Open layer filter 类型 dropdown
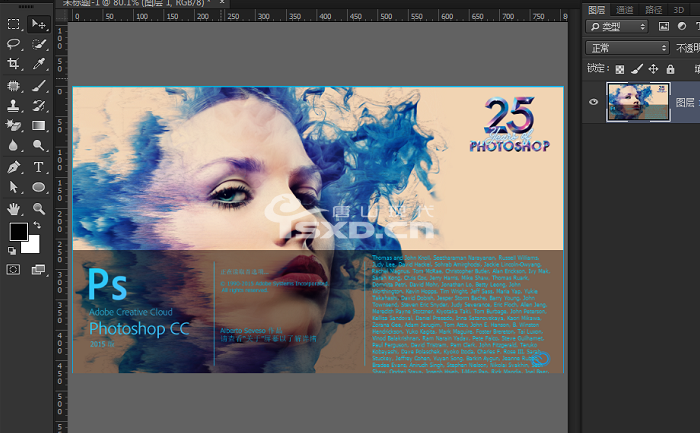The image size is (700, 433). [617, 26]
